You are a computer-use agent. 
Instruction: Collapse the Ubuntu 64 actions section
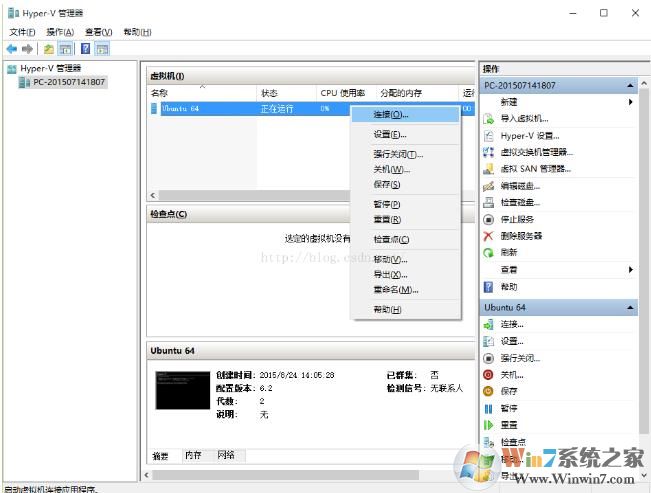click(x=630, y=308)
